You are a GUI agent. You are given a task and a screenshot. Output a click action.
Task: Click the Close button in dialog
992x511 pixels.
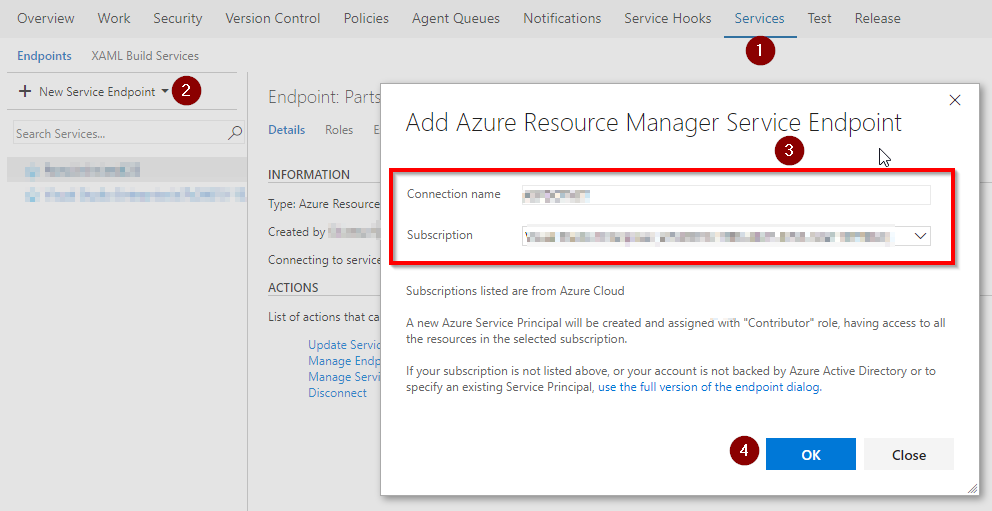pyautogui.click(x=909, y=454)
